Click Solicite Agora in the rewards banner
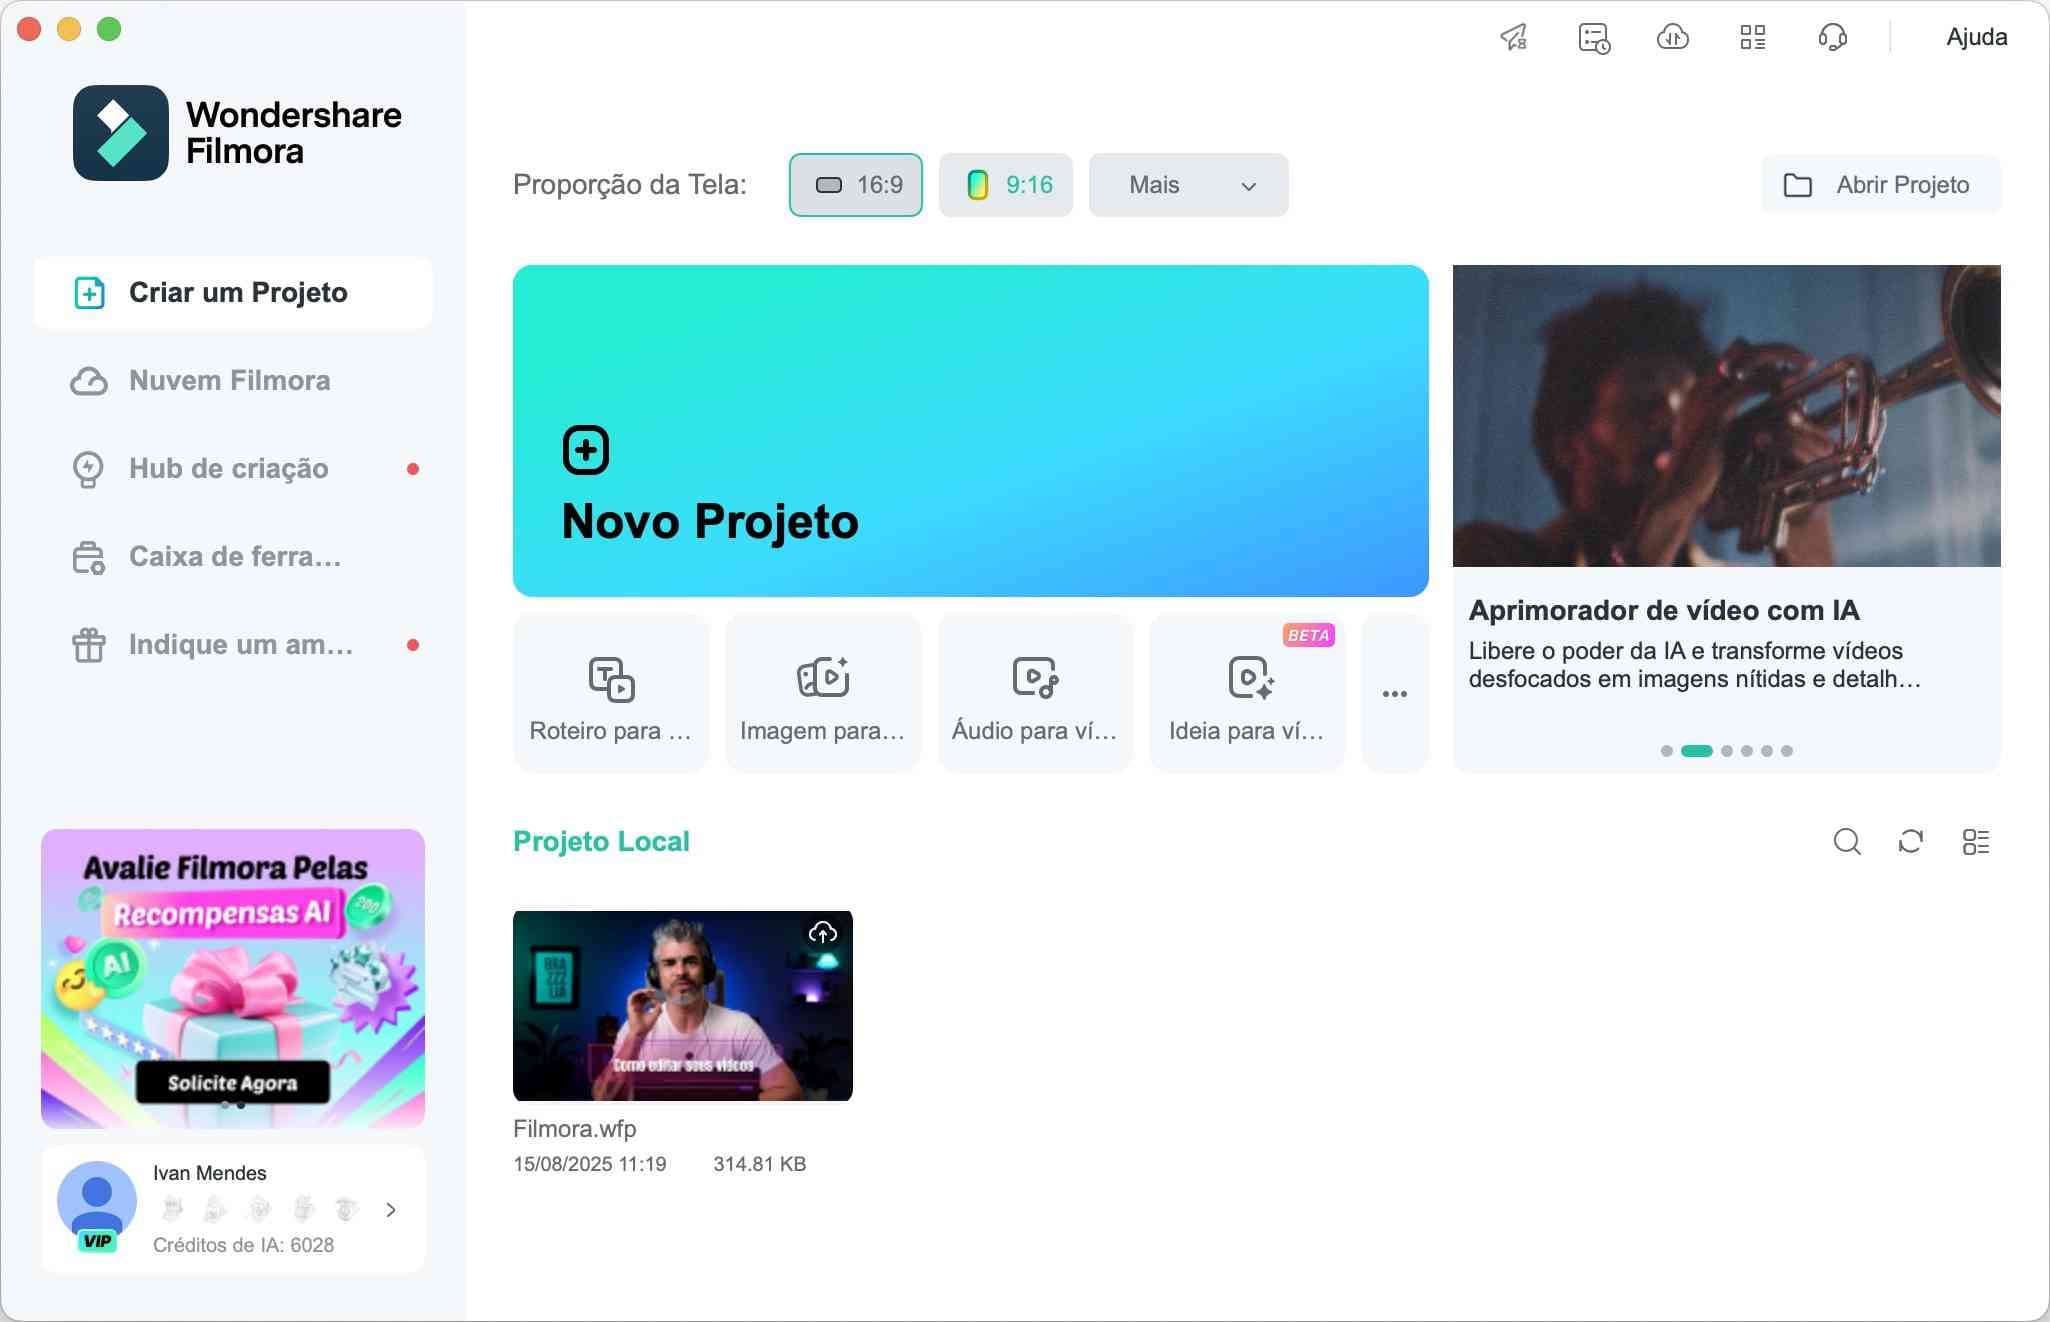The width and height of the screenshot is (2050, 1322). click(233, 1083)
